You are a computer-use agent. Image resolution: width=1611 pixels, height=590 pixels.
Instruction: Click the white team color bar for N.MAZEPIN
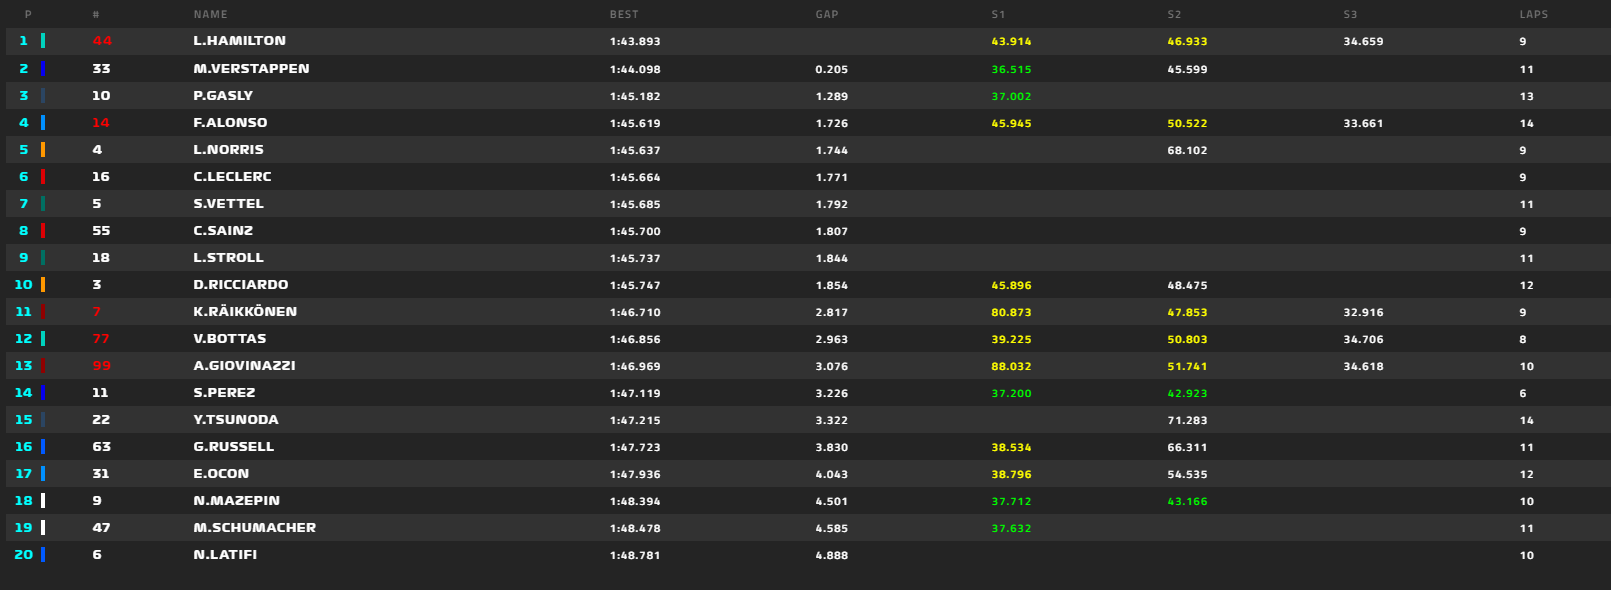[x=43, y=501]
